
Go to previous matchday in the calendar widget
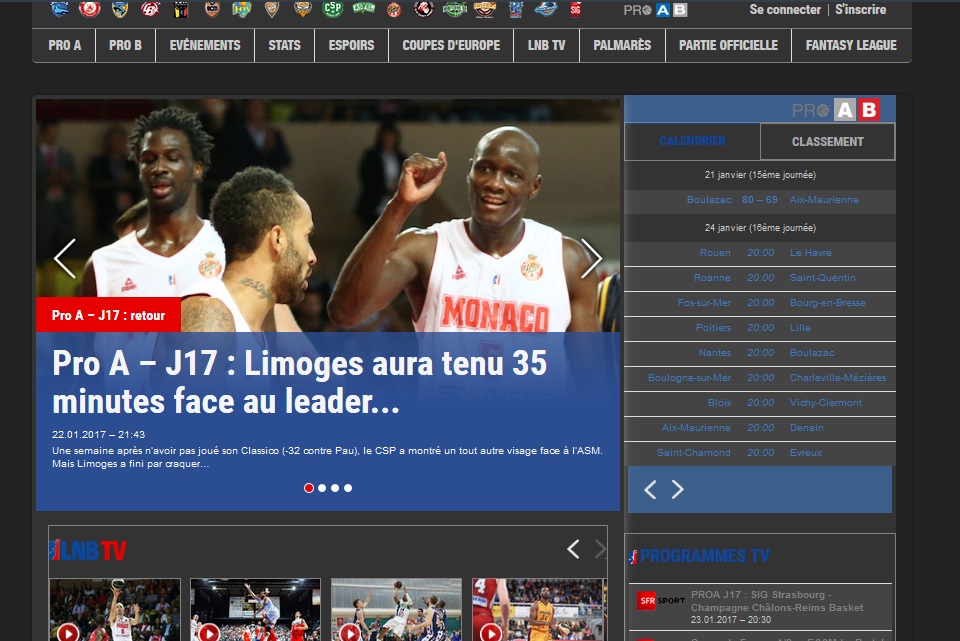click(x=650, y=489)
